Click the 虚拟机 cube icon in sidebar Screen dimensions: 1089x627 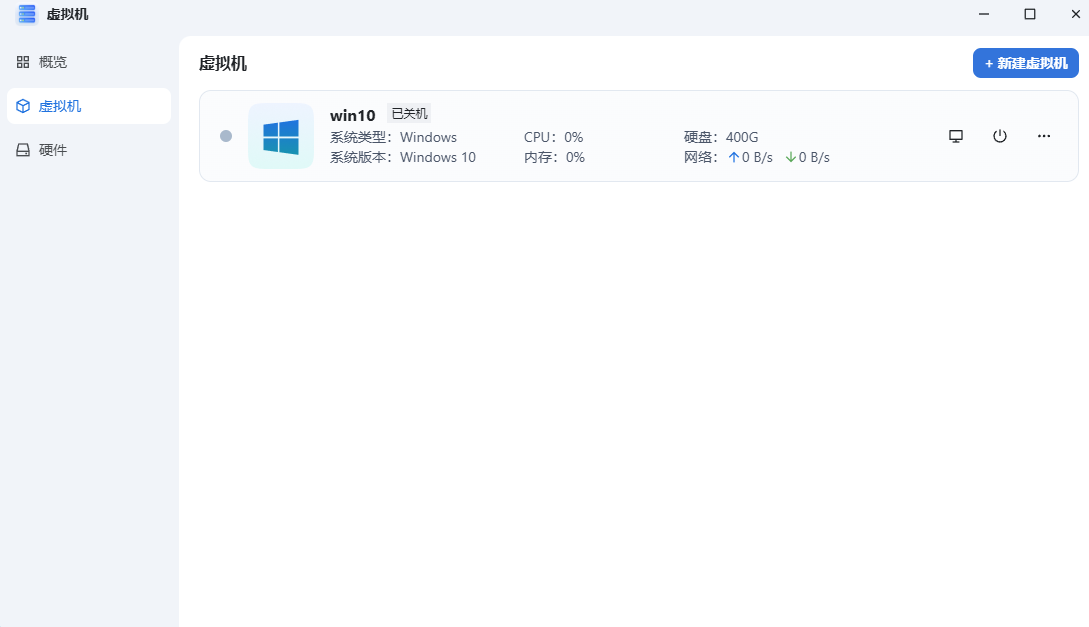click(23, 106)
